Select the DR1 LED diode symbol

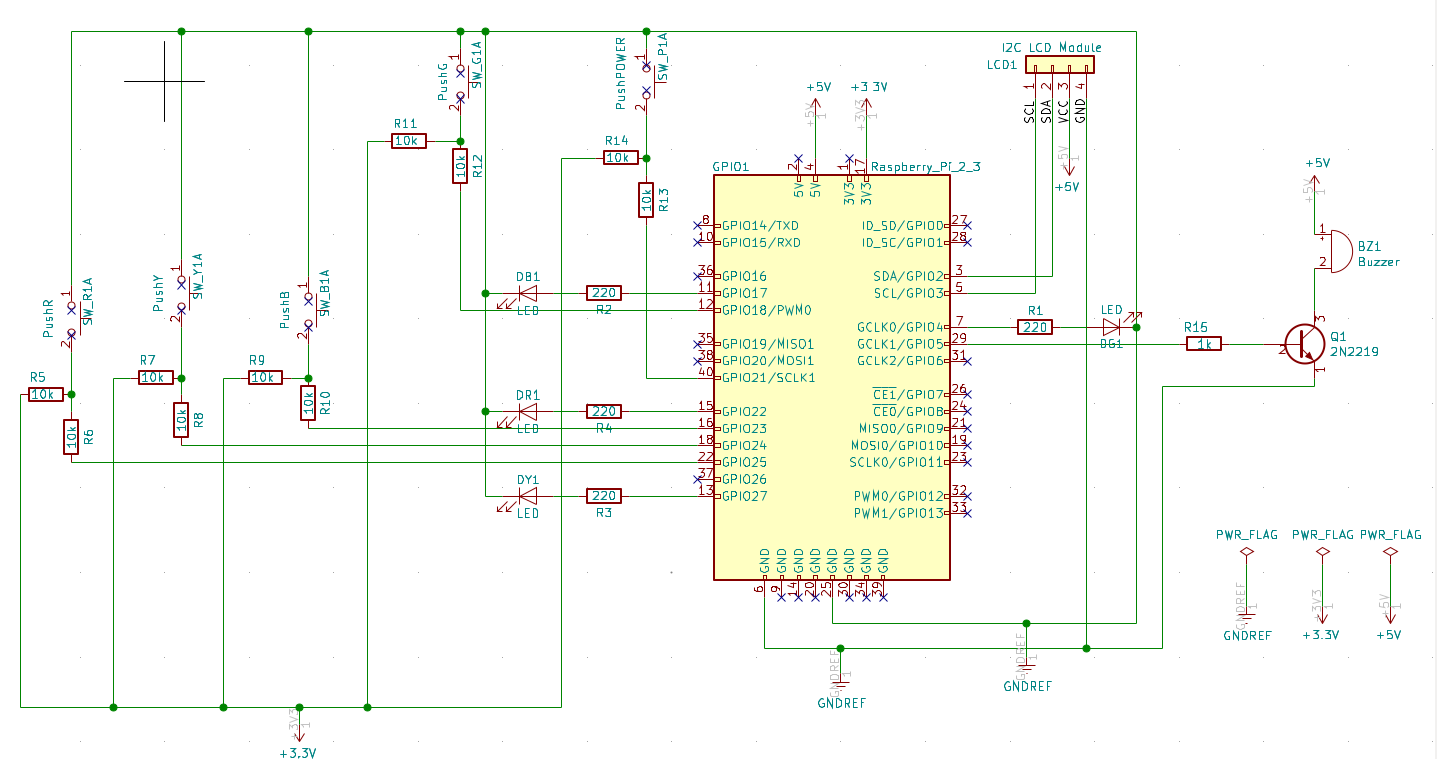(527, 411)
